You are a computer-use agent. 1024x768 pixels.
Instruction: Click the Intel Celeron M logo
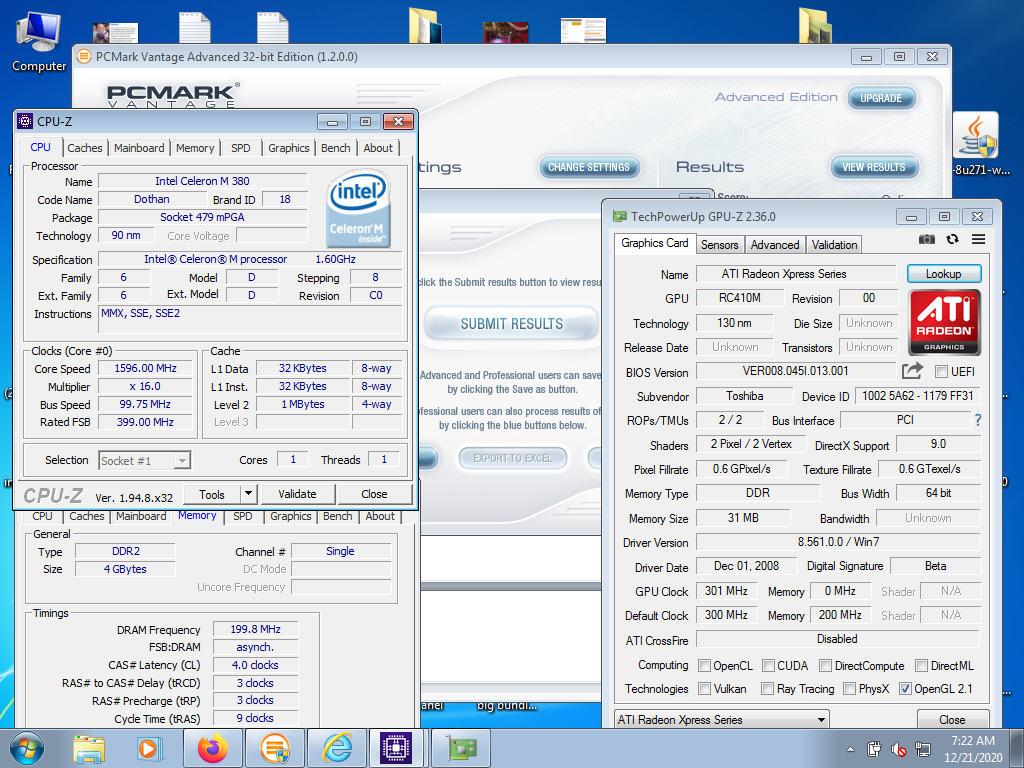pyautogui.click(x=358, y=209)
